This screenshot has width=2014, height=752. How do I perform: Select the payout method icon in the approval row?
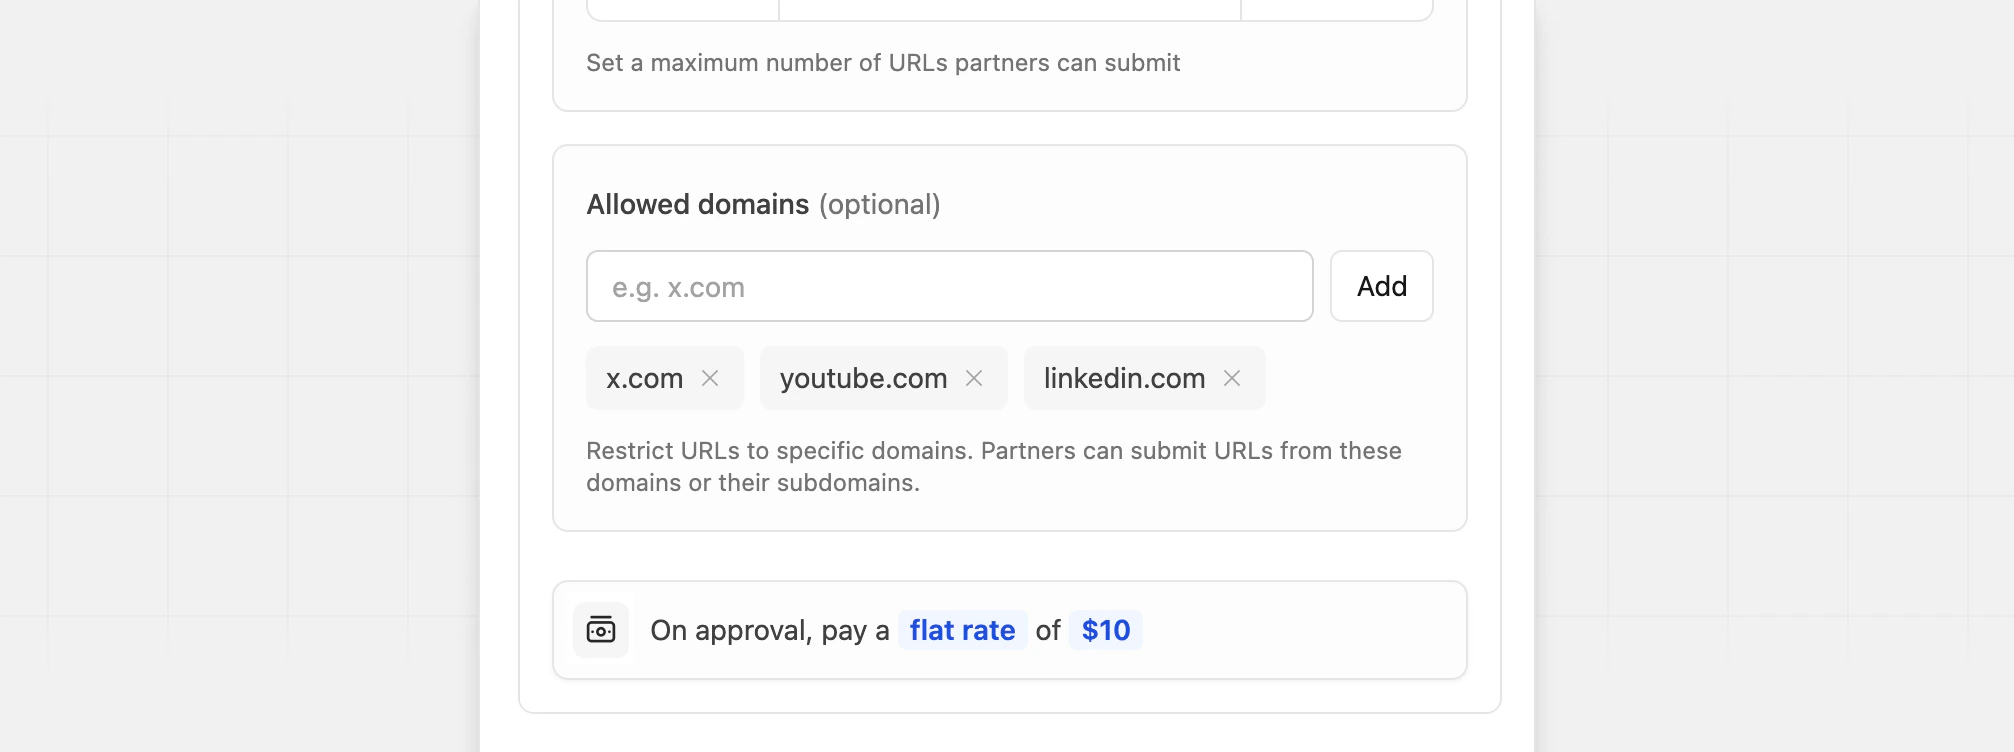point(600,630)
